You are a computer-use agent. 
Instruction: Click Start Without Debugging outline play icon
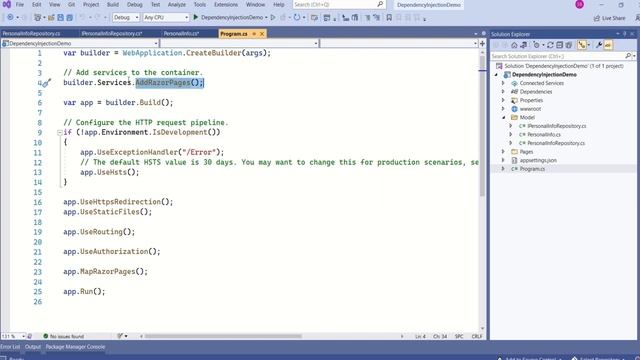(x=273, y=18)
